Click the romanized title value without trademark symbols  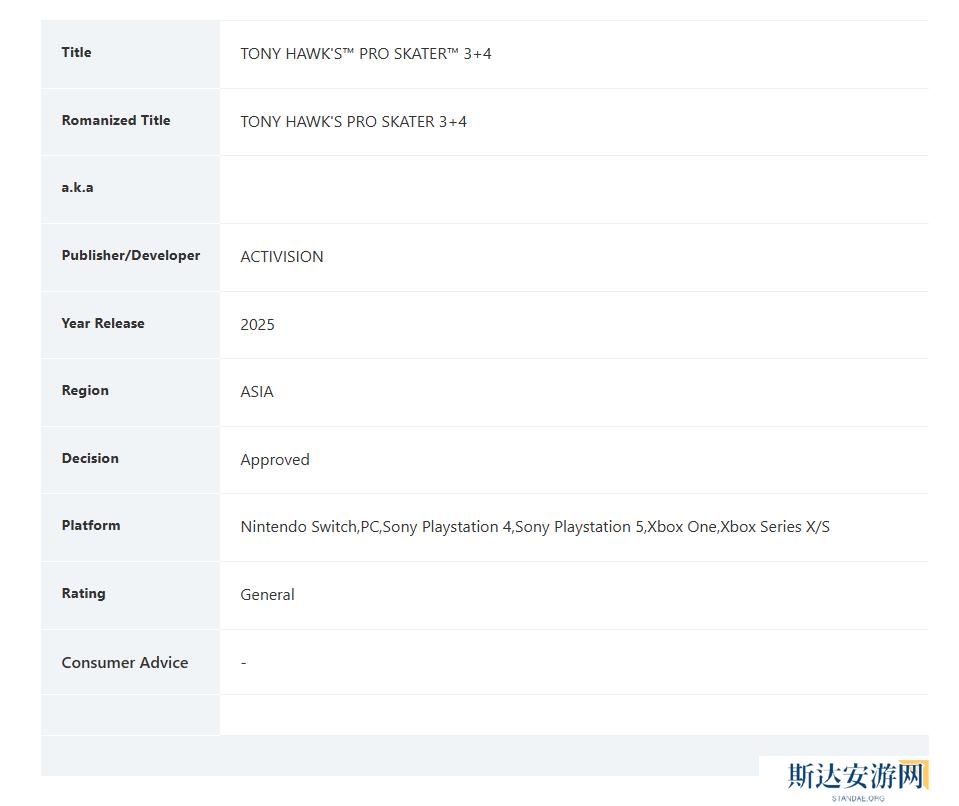tap(353, 122)
